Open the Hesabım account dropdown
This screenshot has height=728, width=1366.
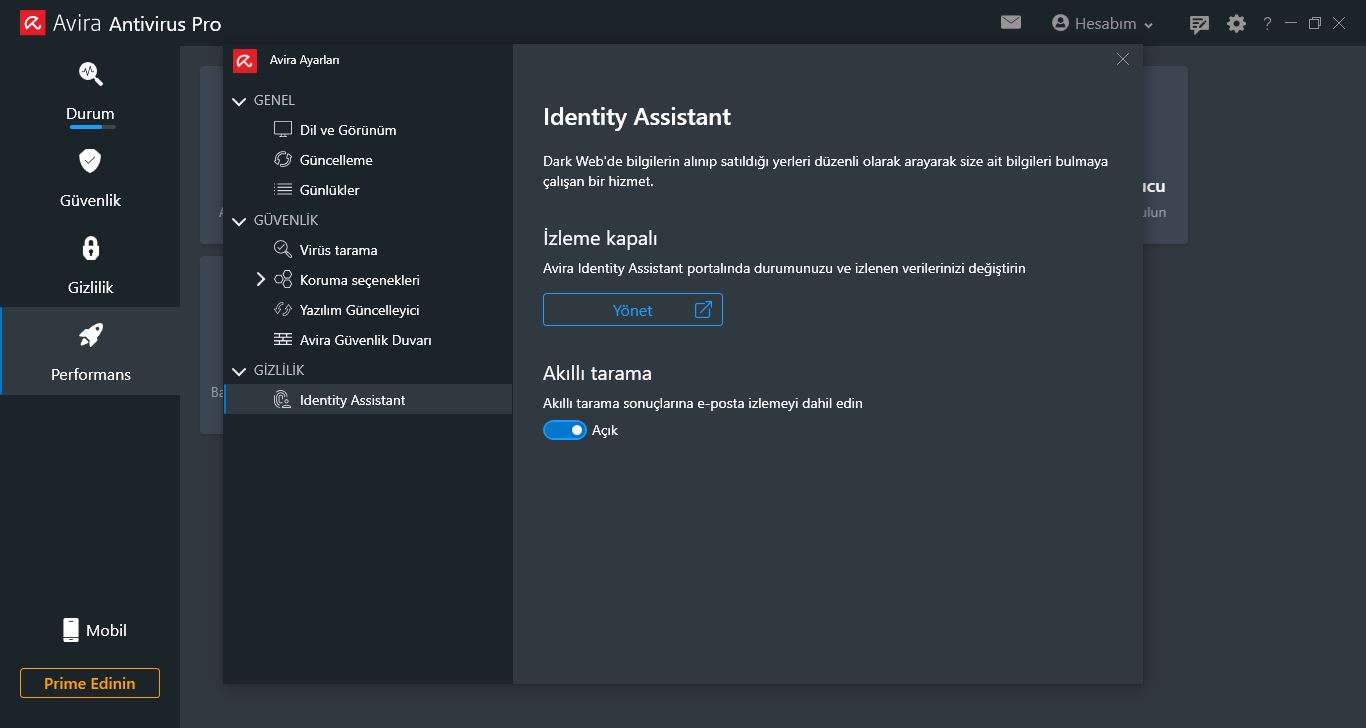1103,23
